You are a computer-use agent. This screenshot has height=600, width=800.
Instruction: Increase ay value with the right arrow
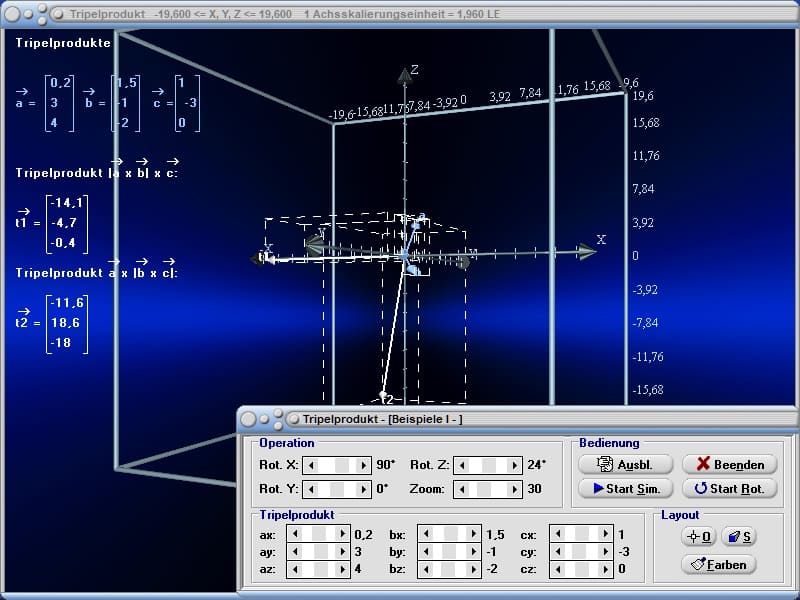pos(342,551)
